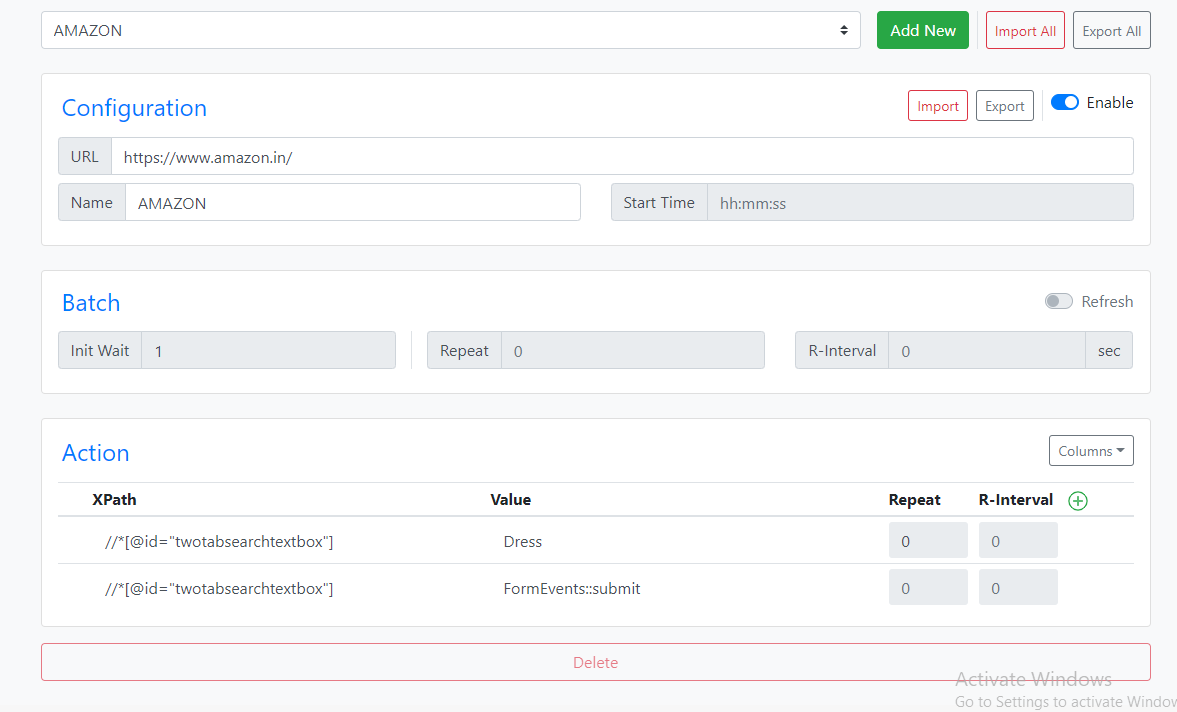Click the Import All button
The height and width of the screenshot is (712, 1177).
pyautogui.click(x=1025, y=30)
